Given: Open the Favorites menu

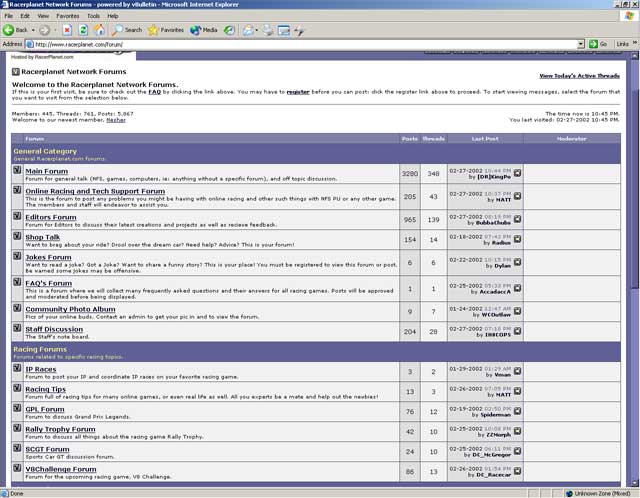Looking at the screenshot, I should tap(68, 16).
